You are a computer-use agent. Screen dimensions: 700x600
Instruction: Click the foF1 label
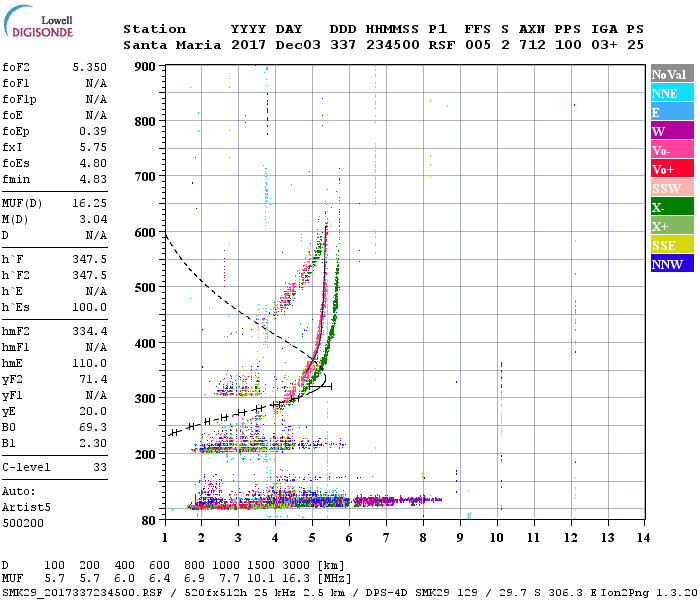16,83
